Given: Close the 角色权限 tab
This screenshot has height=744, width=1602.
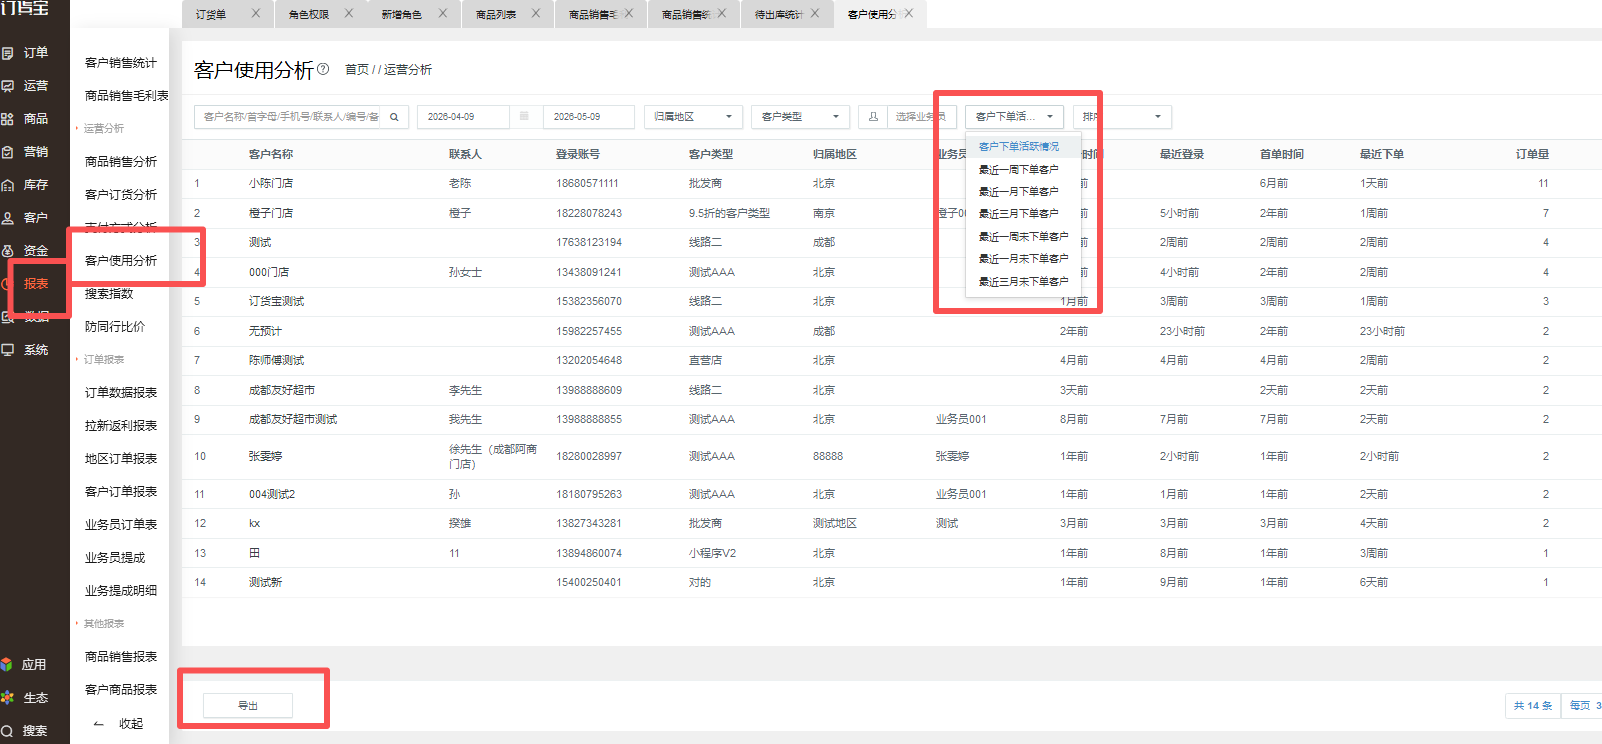Looking at the screenshot, I should click(x=349, y=13).
